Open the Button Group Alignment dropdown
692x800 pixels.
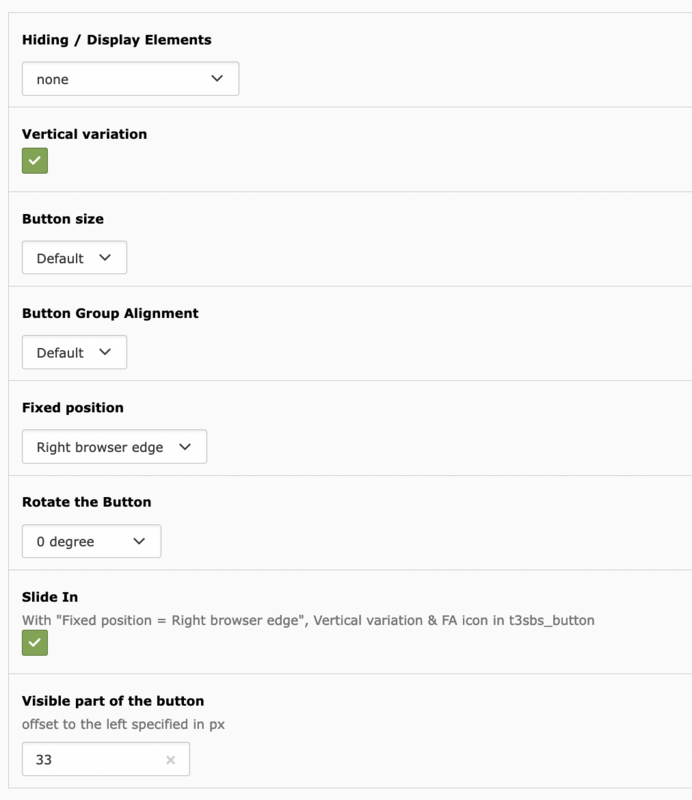74,352
